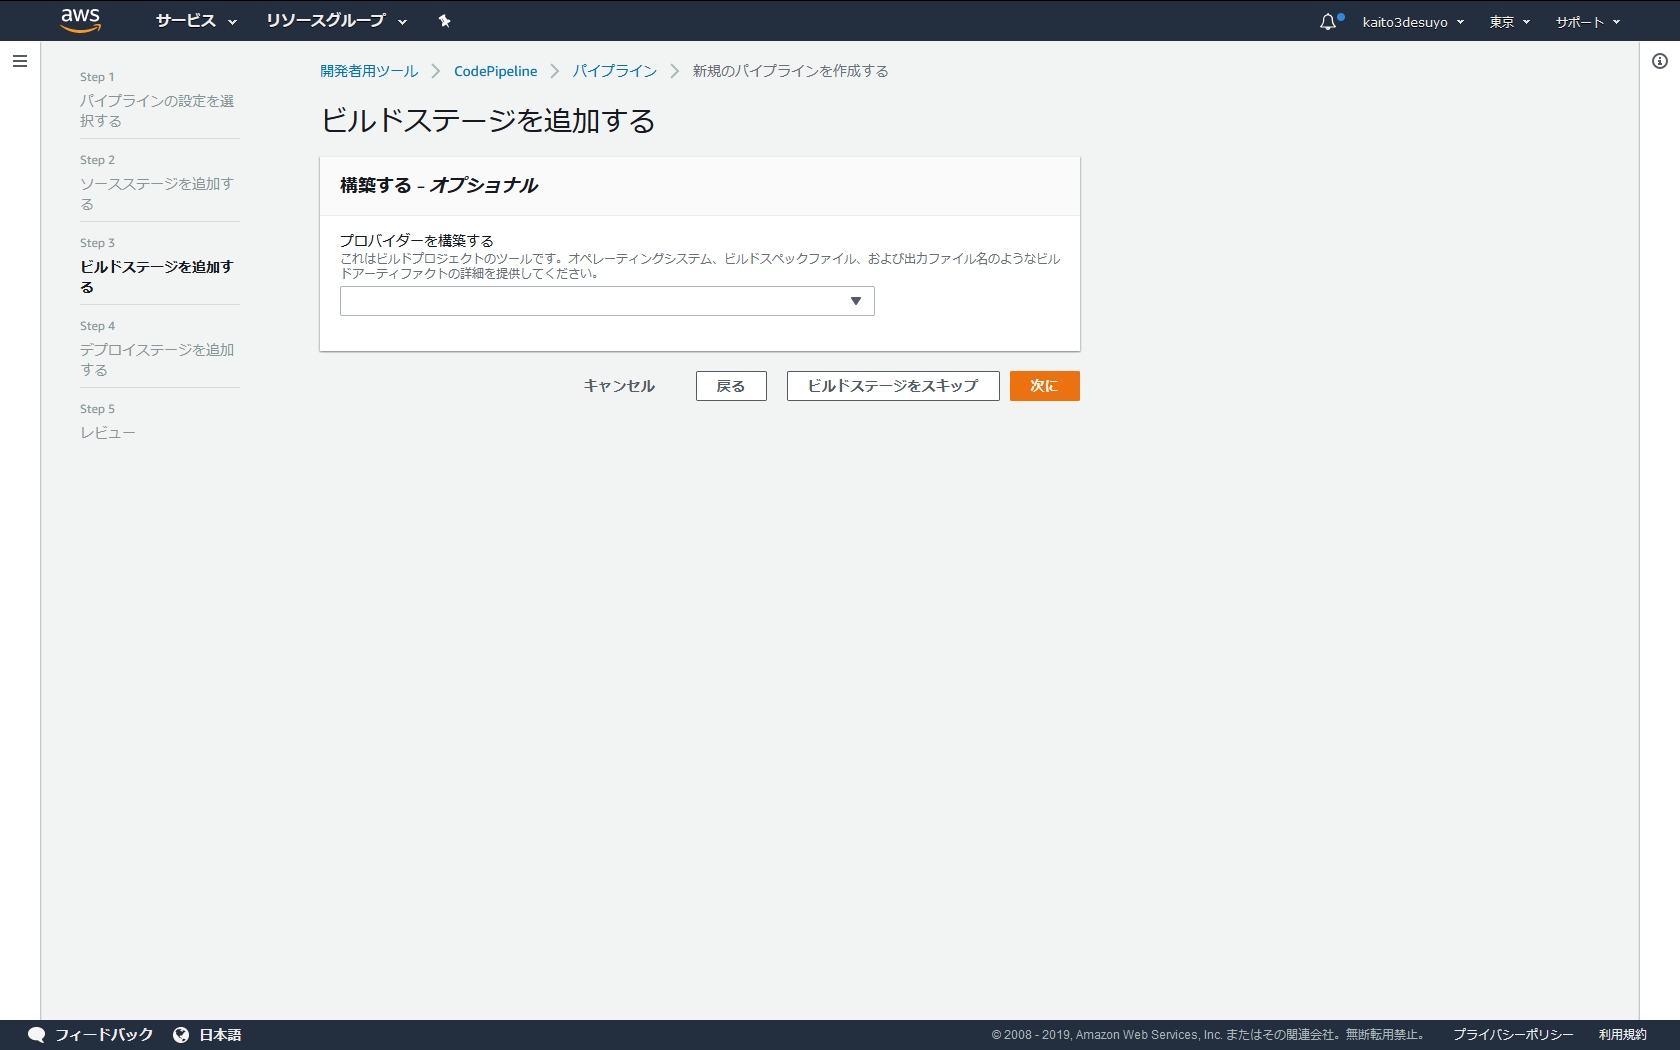Open the kaito3desuyo account dropdown
The width and height of the screenshot is (1680, 1050).
[1413, 22]
